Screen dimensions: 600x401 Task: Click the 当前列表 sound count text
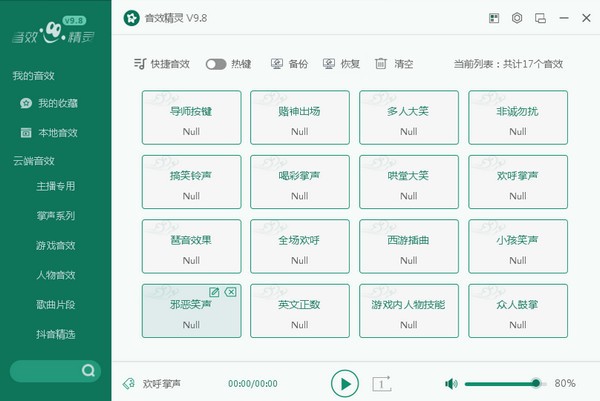click(x=508, y=64)
